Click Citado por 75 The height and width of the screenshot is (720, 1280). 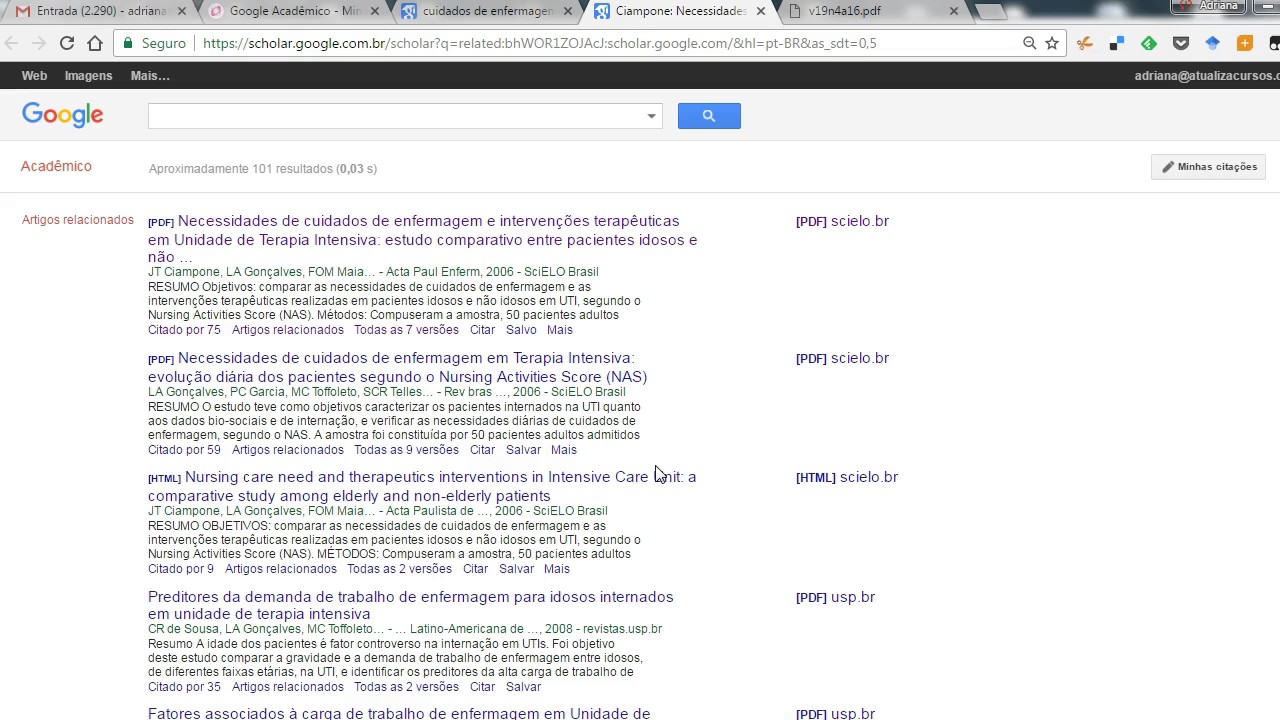coord(184,330)
